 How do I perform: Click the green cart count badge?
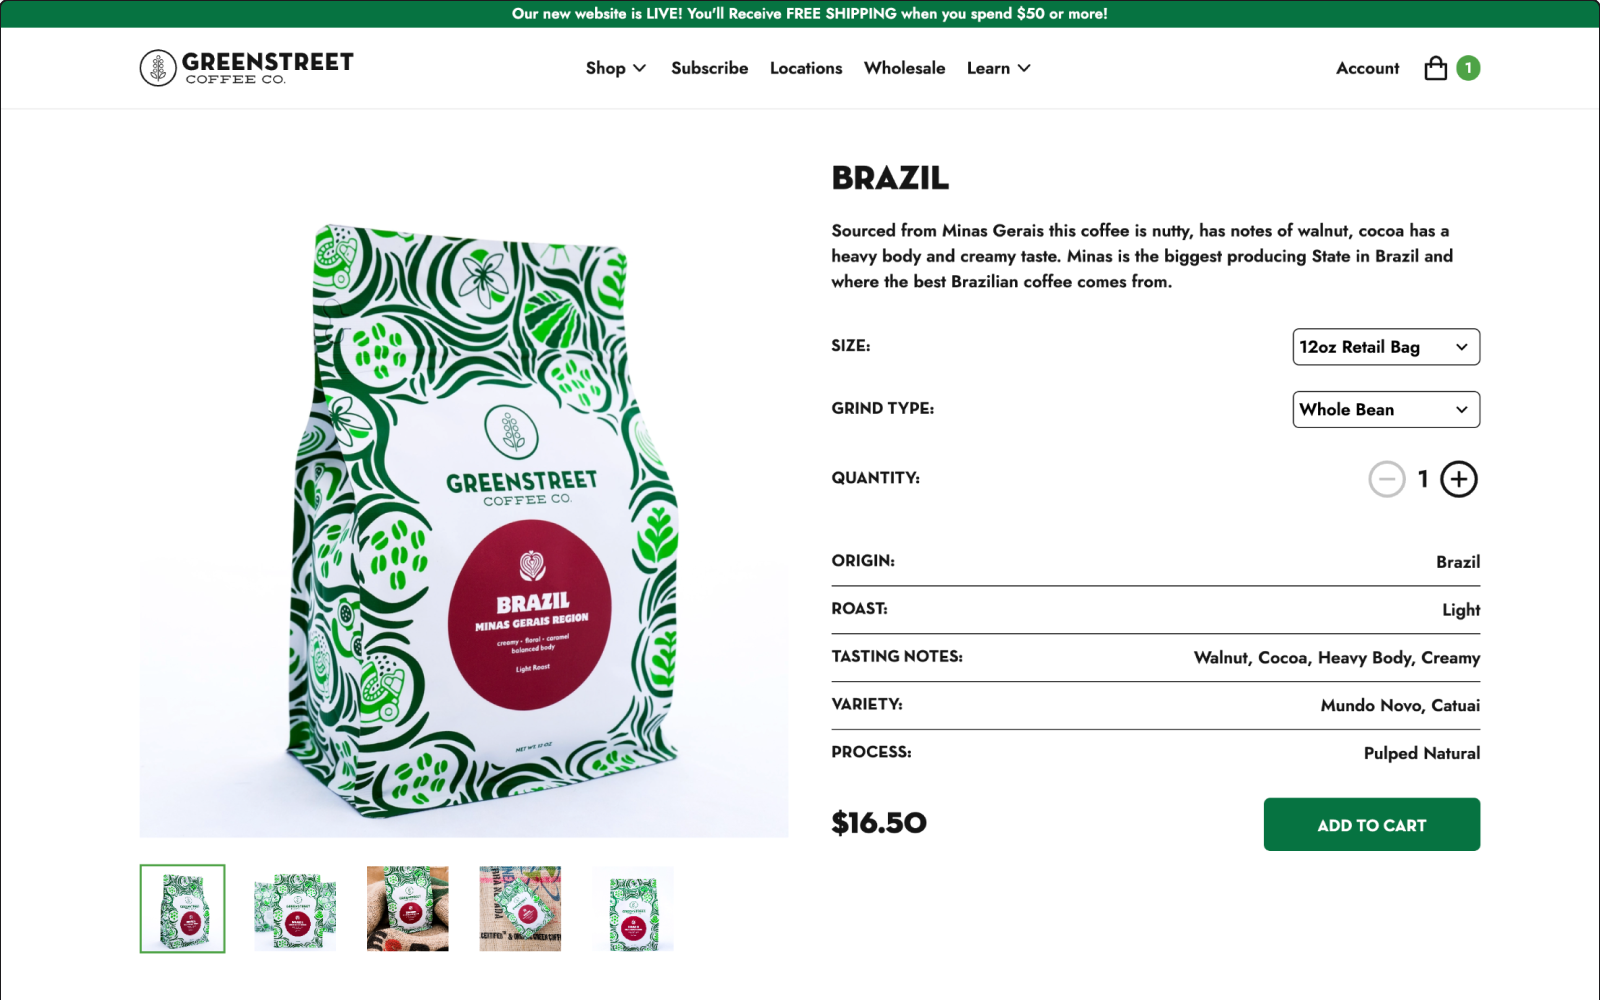point(1468,68)
